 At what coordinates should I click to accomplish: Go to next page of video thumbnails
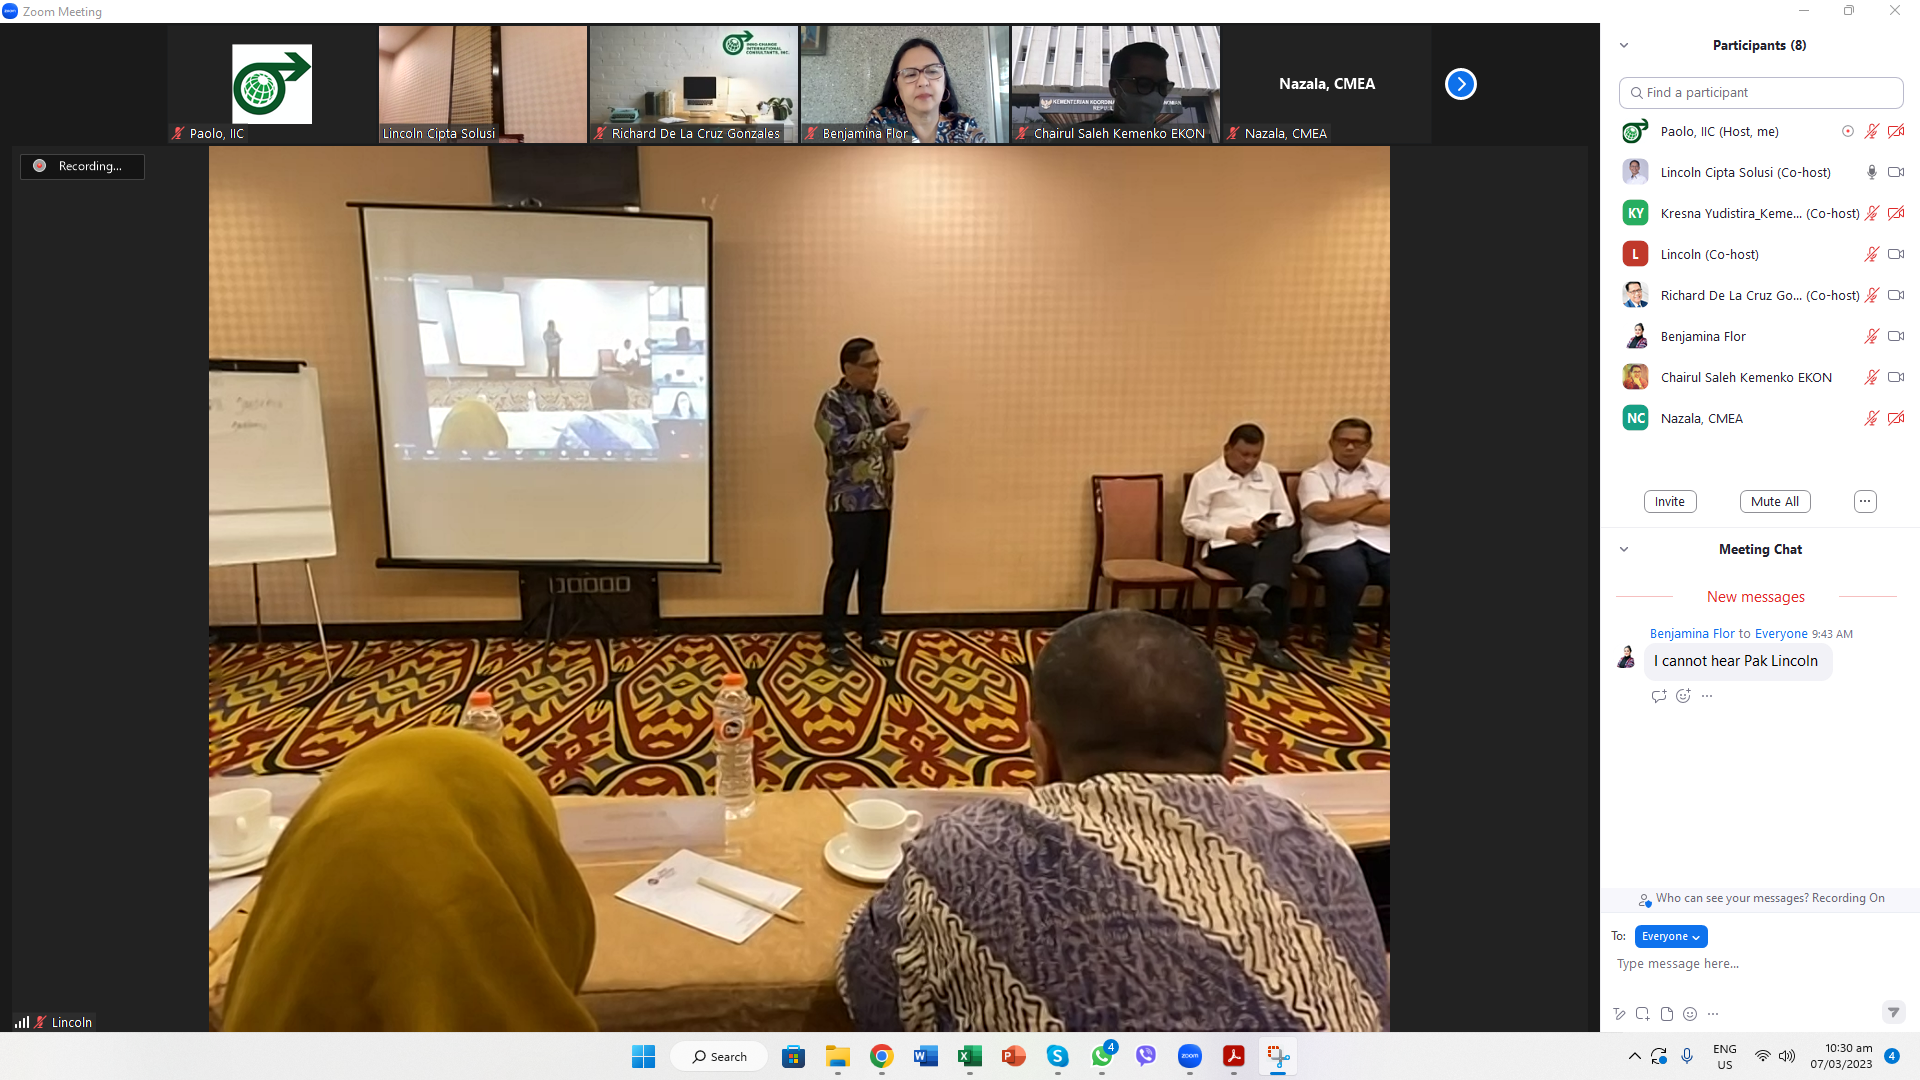click(1460, 84)
